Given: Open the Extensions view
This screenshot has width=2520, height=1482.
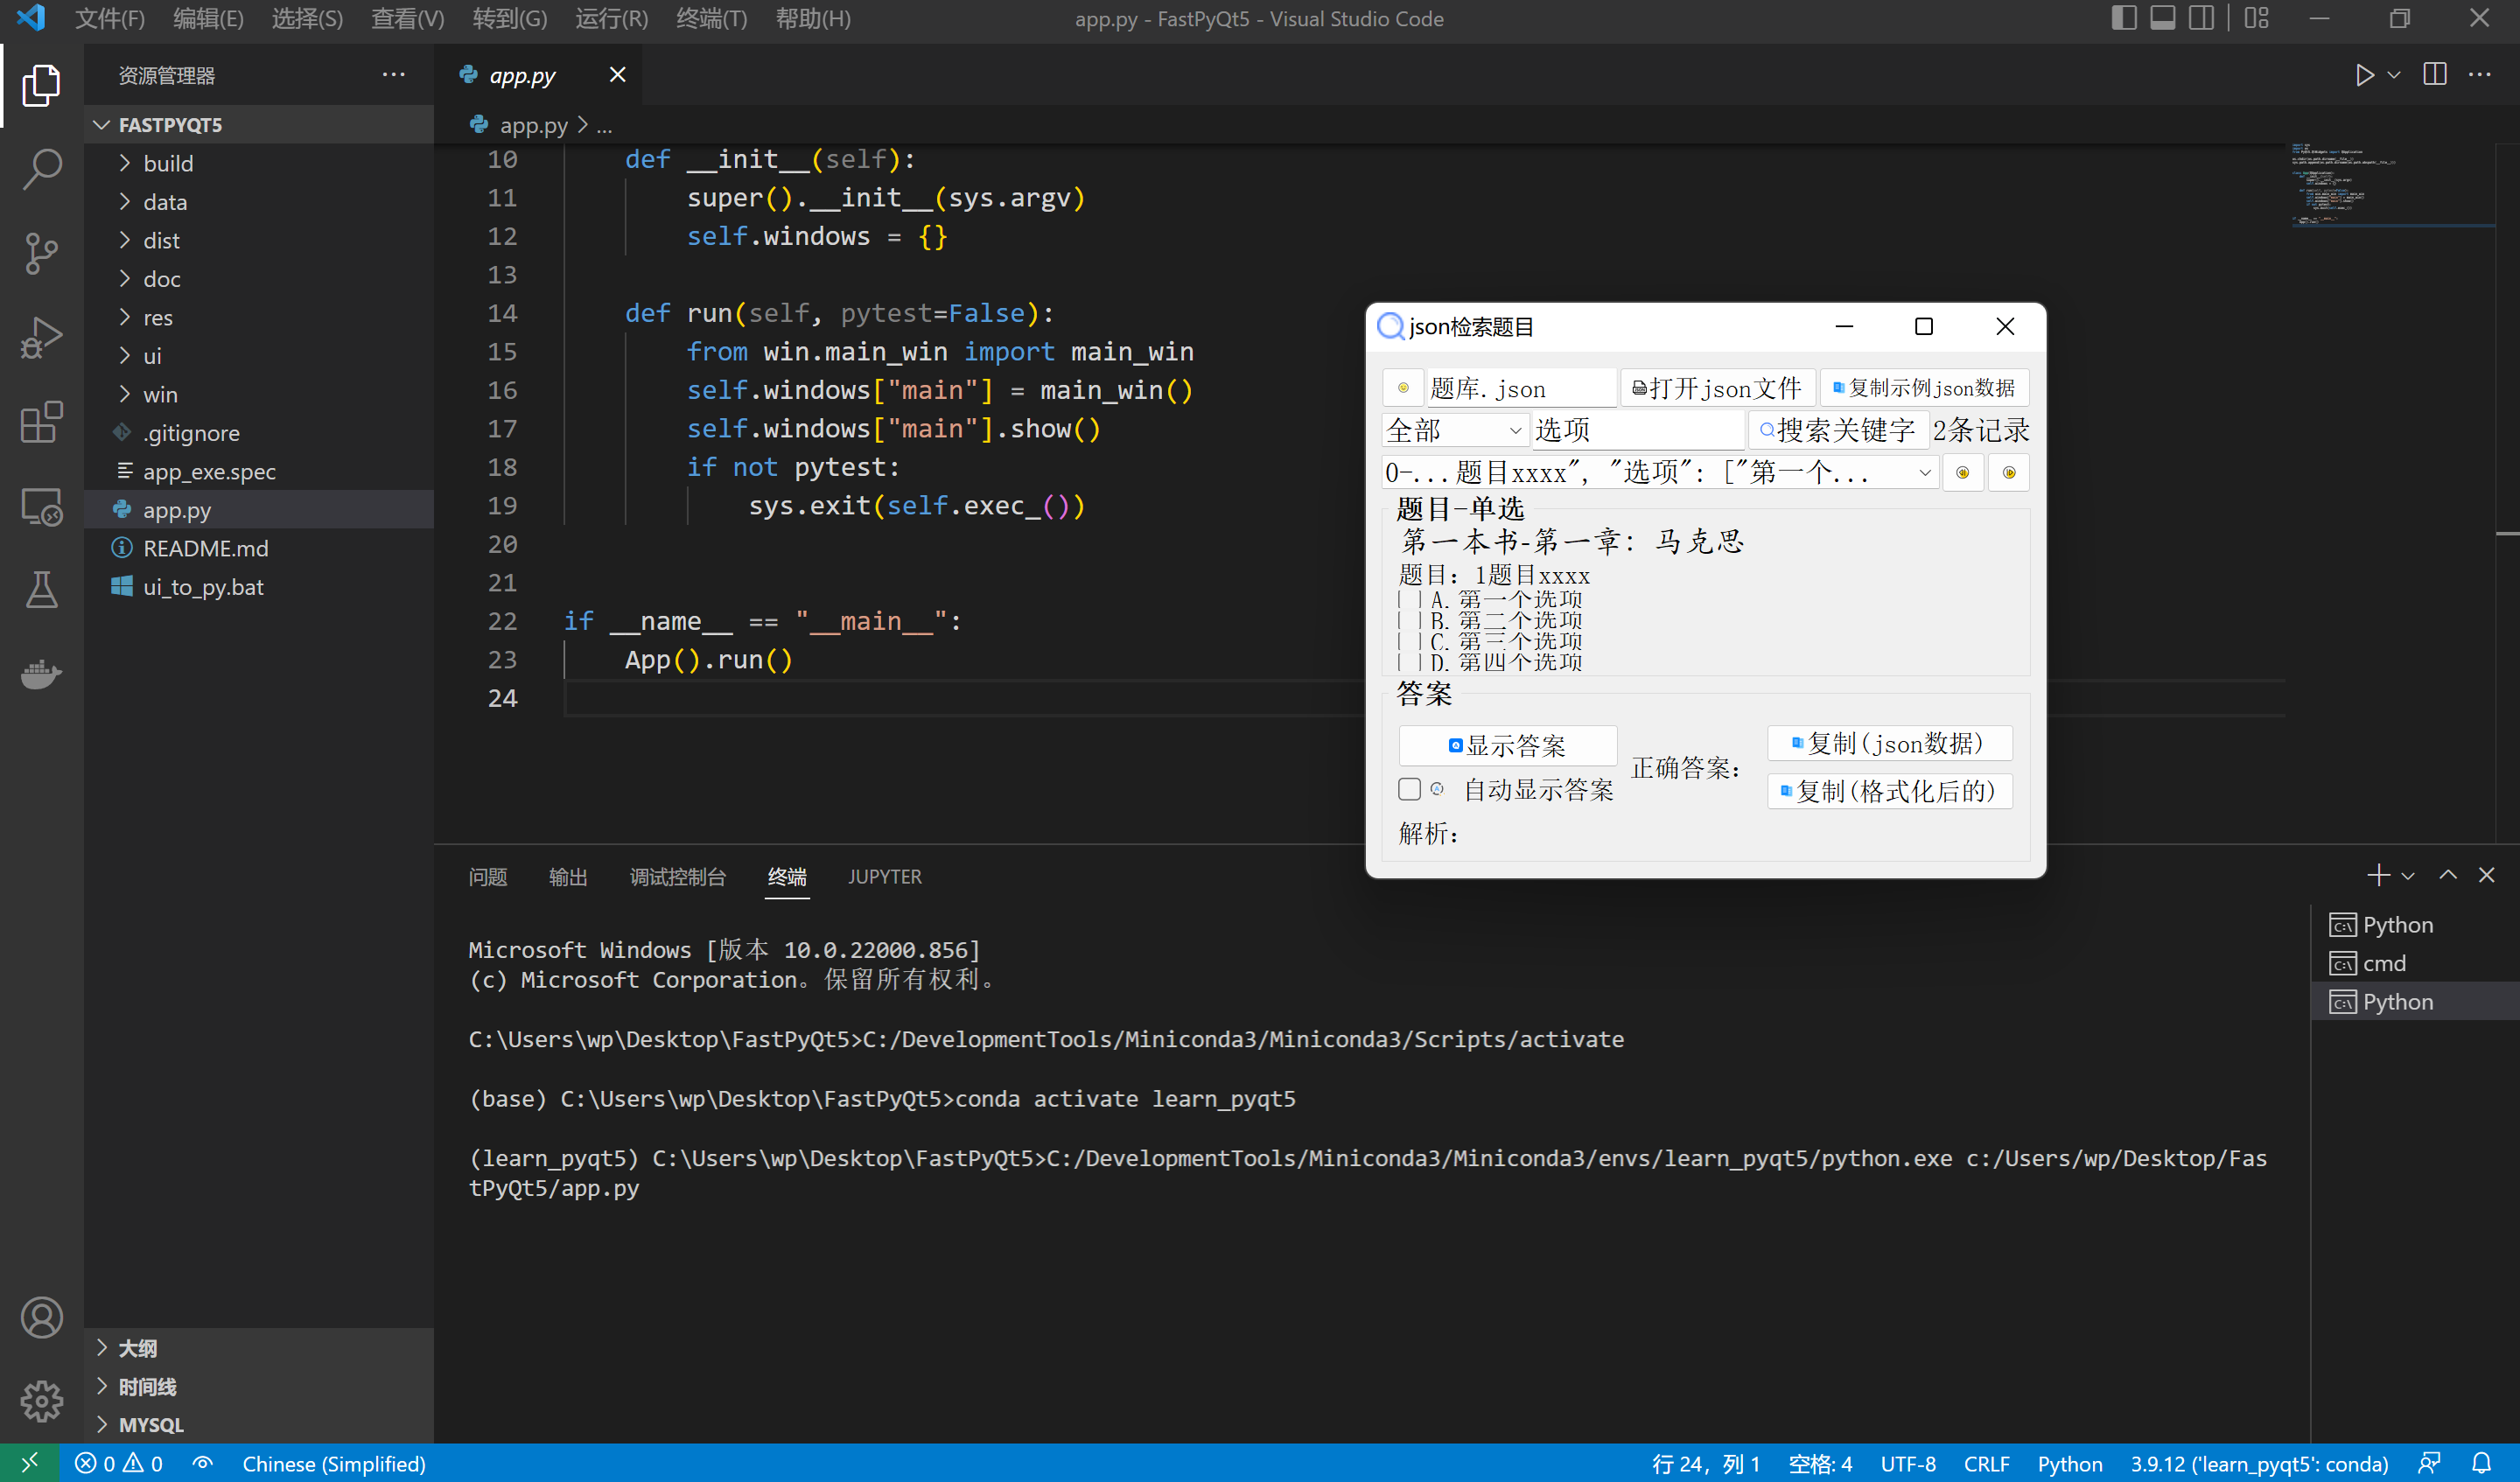Looking at the screenshot, I should tap(41, 422).
